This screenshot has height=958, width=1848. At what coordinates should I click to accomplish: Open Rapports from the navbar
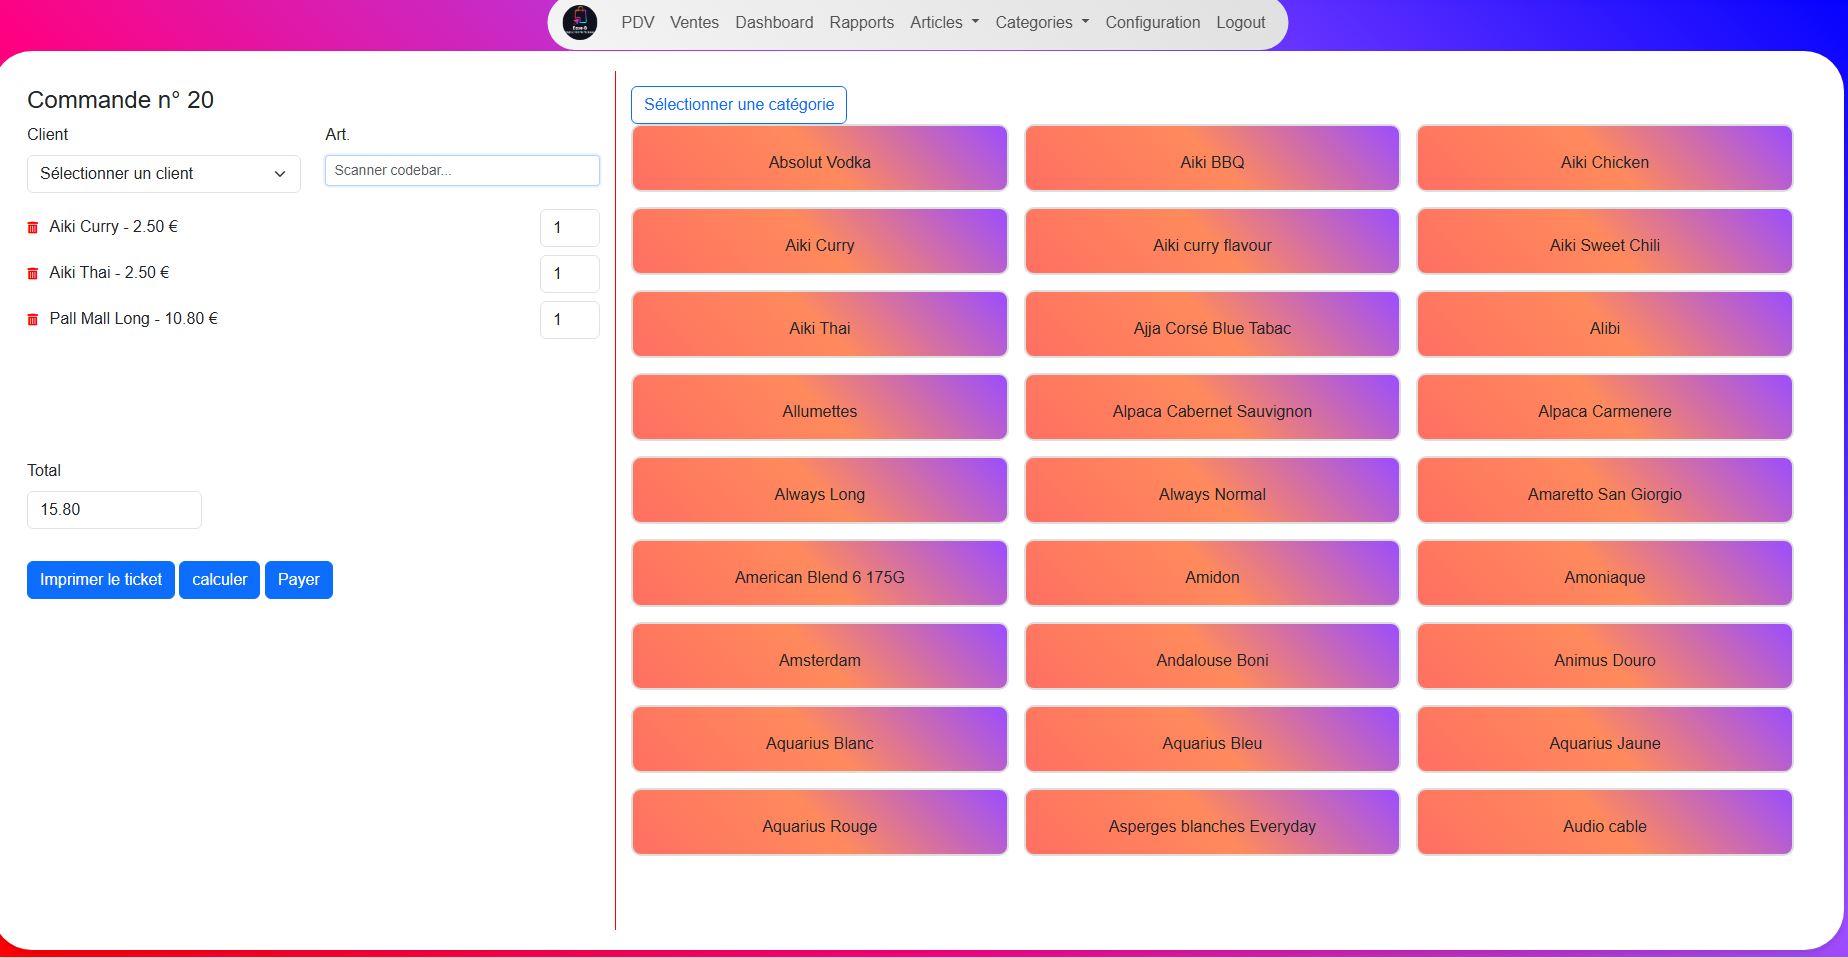[861, 22]
